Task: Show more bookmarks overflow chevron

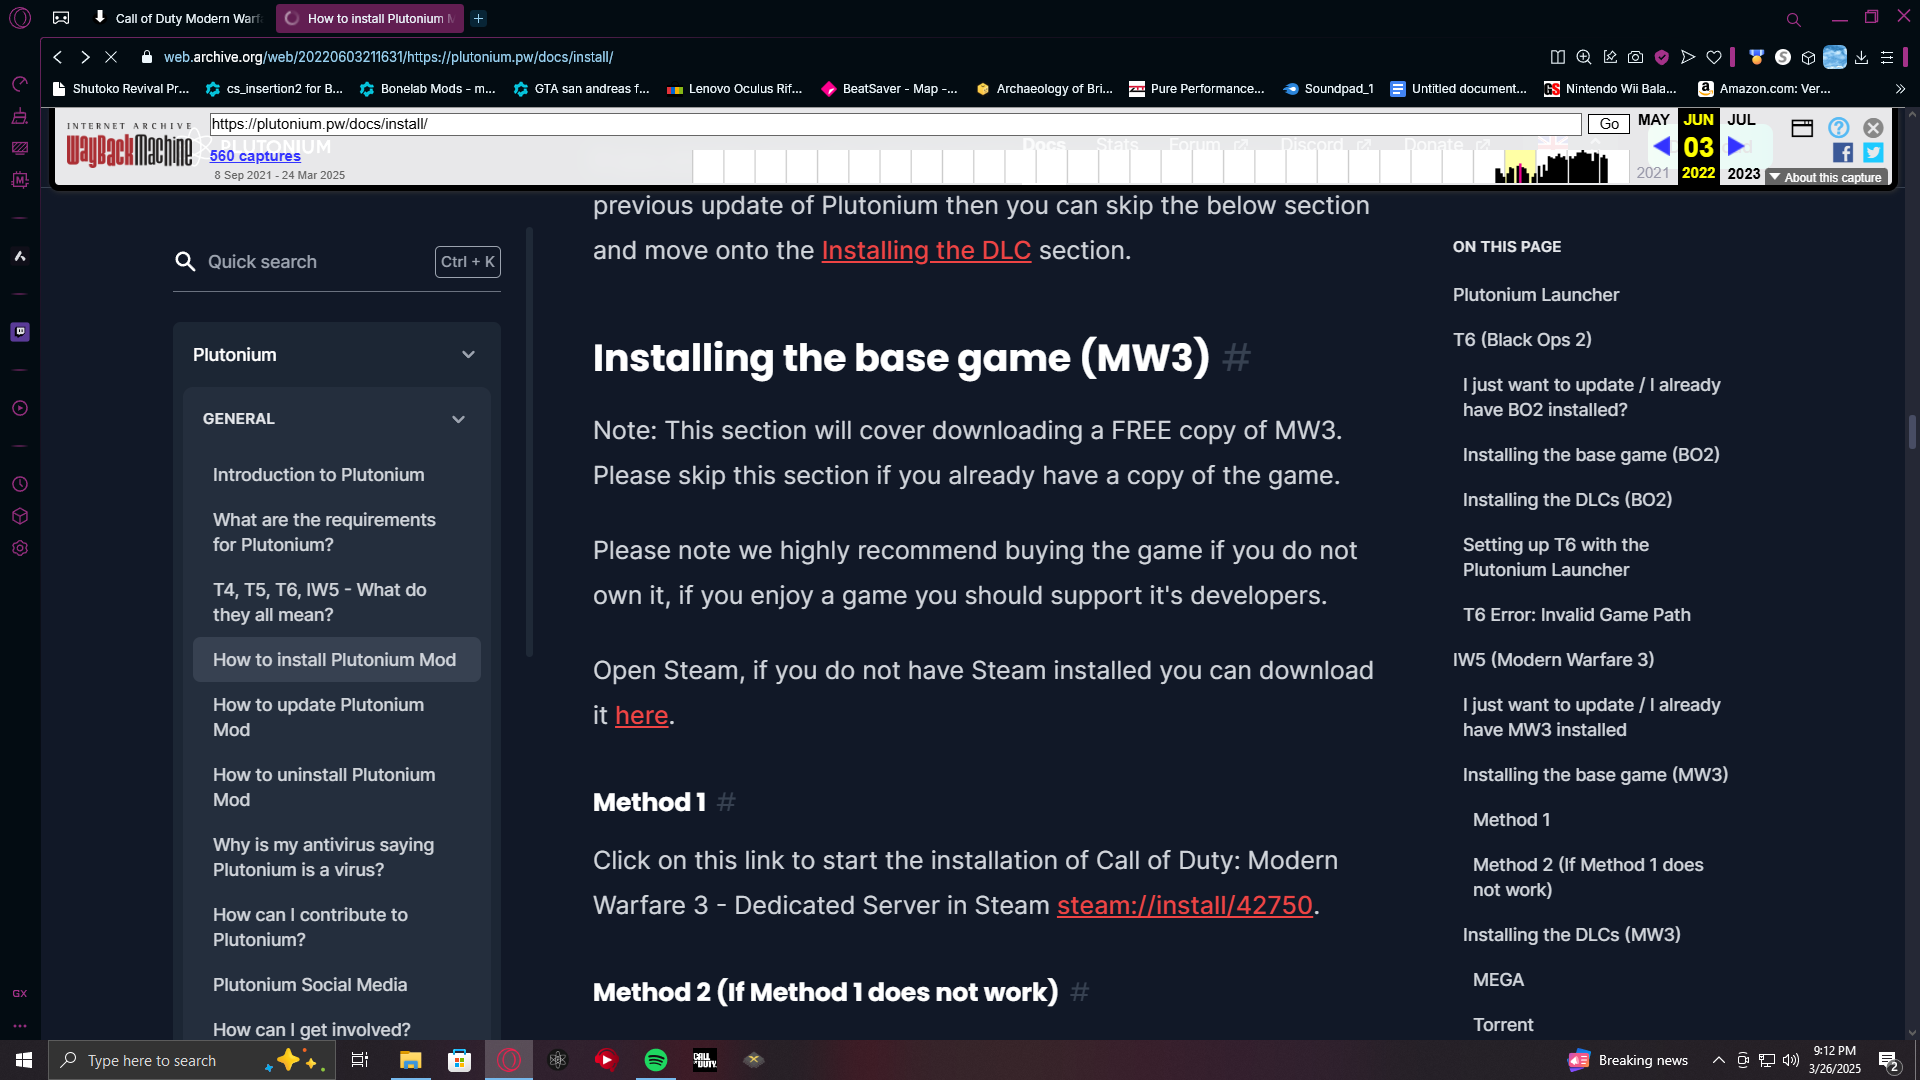Action: (x=1900, y=89)
